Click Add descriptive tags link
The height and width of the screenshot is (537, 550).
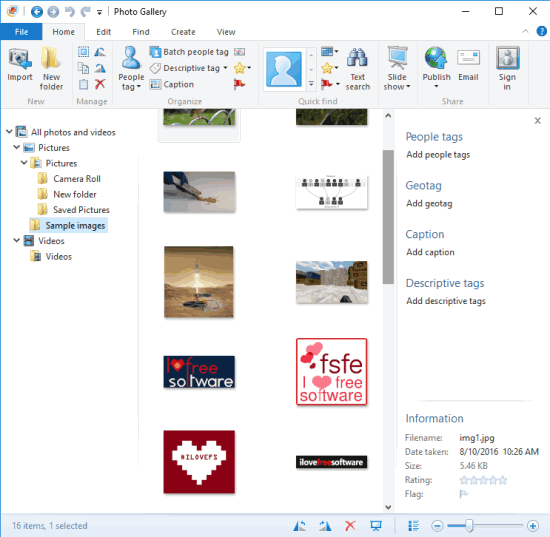446,301
